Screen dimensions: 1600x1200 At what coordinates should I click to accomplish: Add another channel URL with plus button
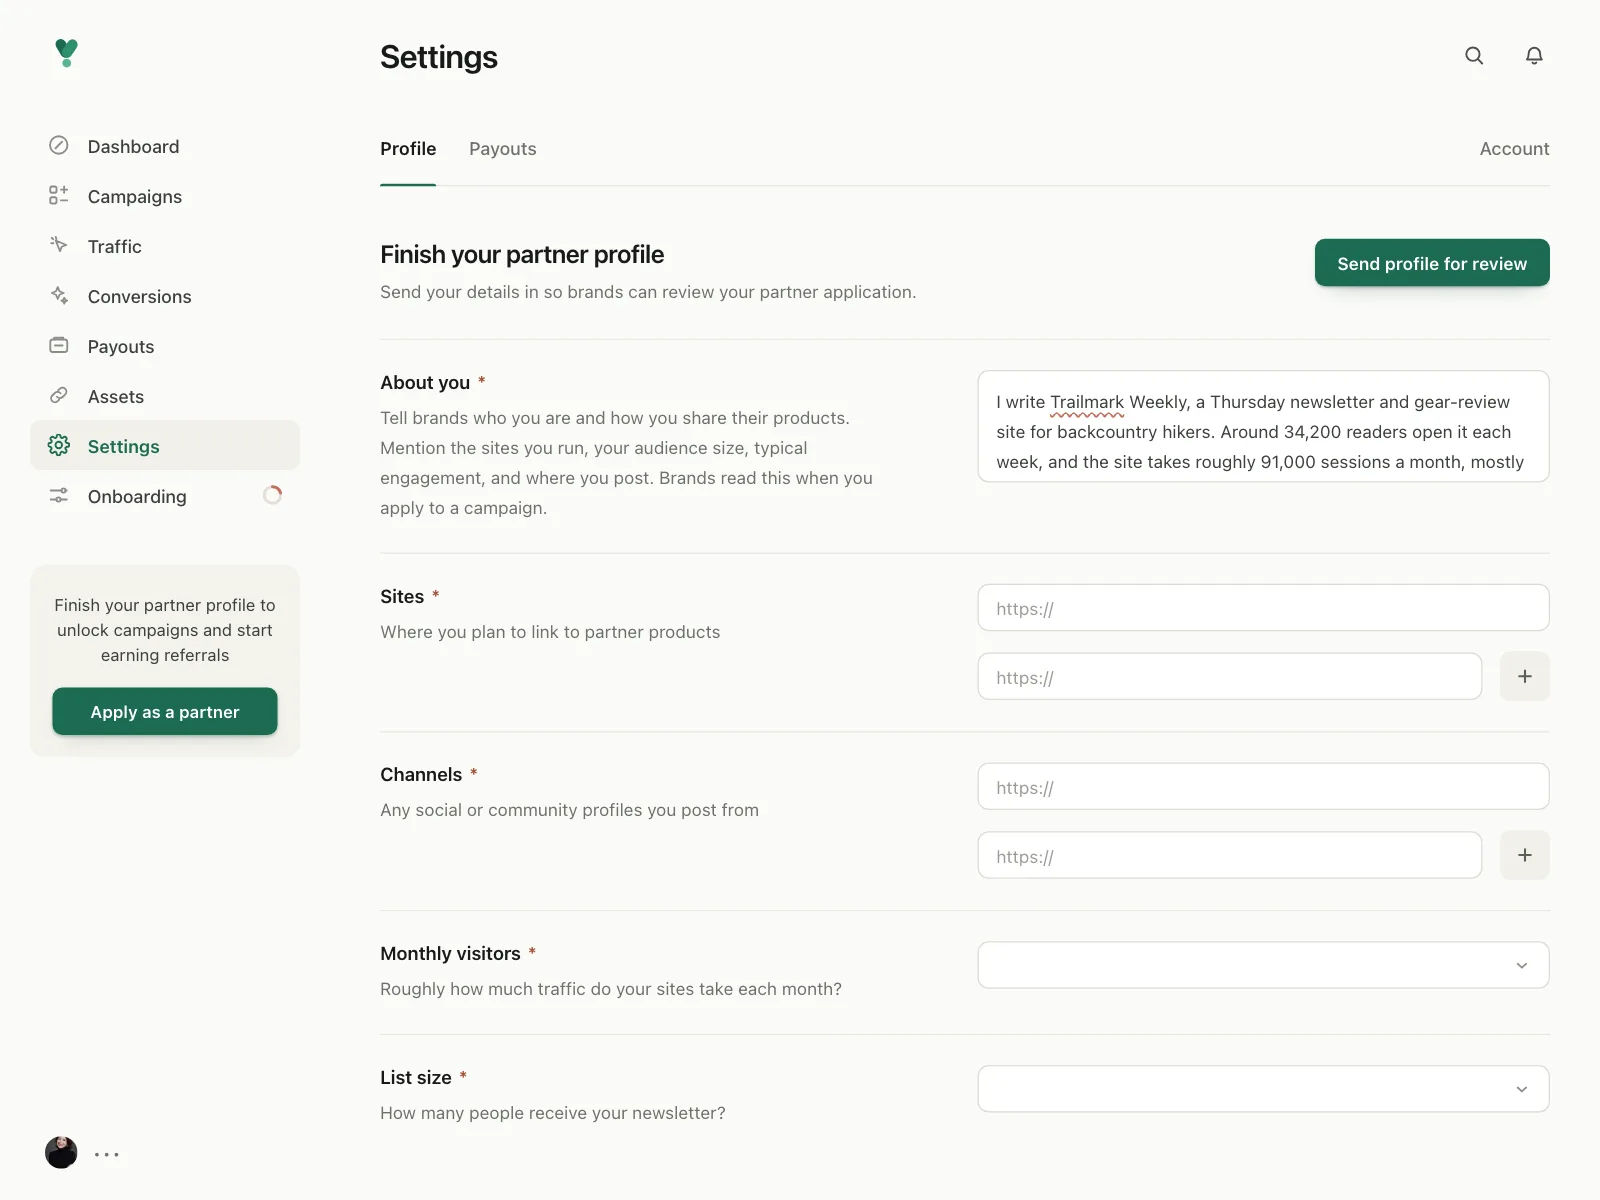click(1525, 855)
